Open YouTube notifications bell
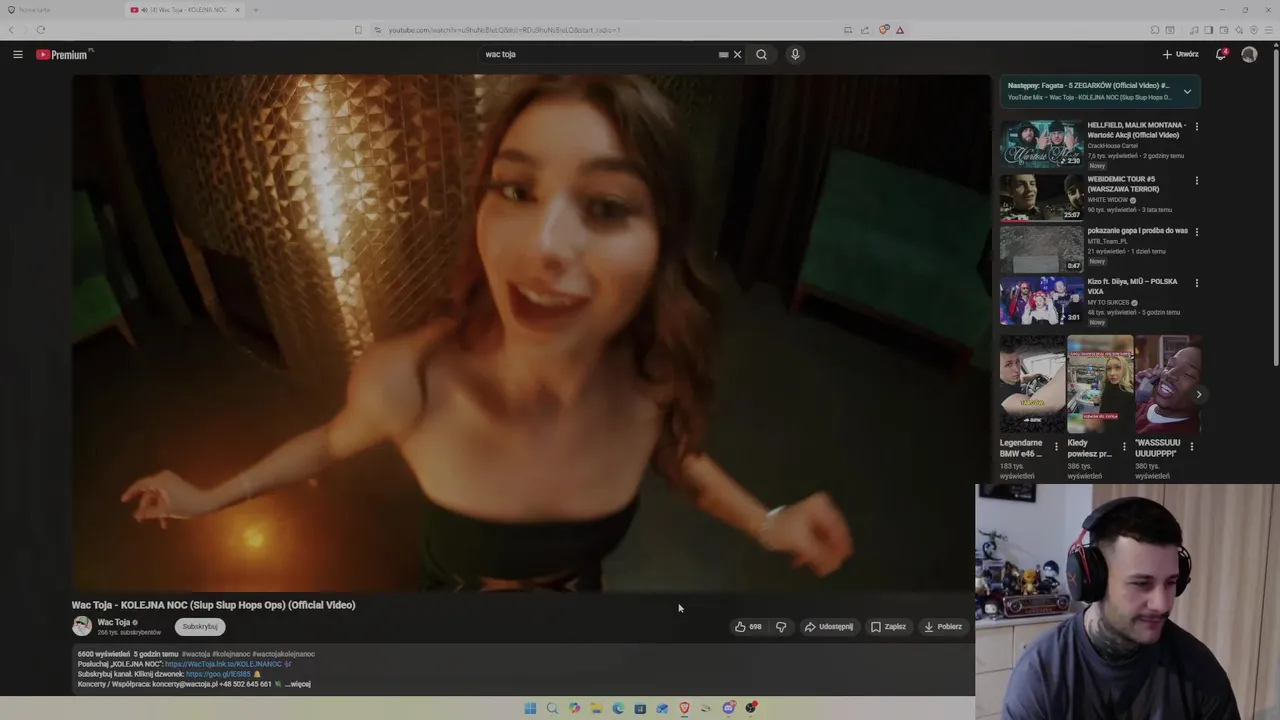The image size is (1280, 720). pyautogui.click(x=1221, y=54)
